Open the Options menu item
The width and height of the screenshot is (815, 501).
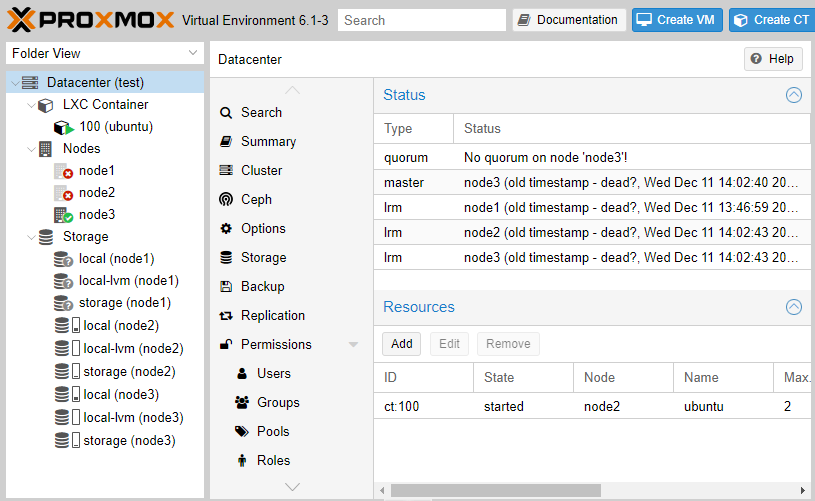point(263,228)
